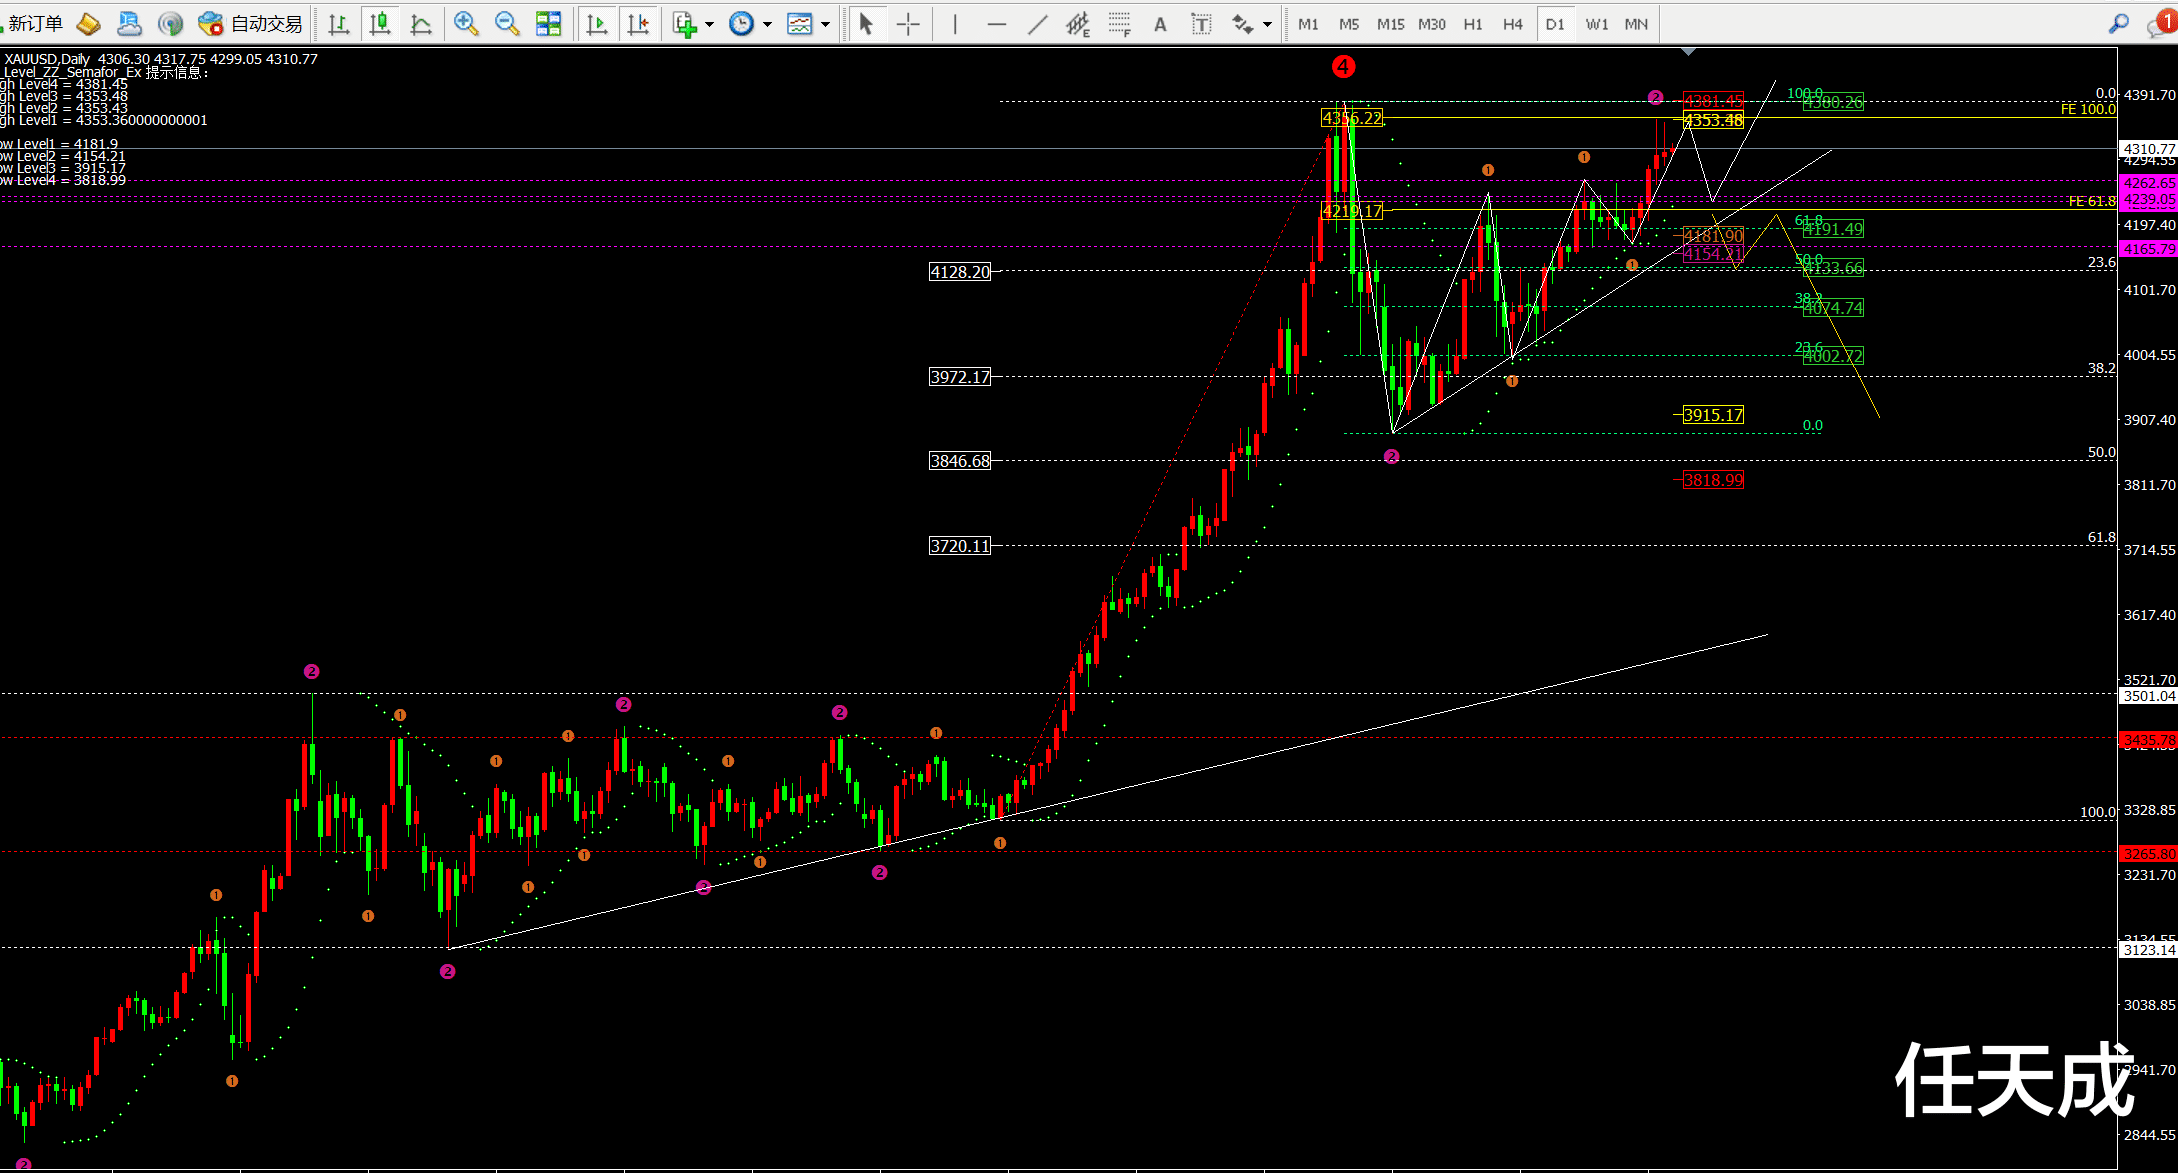
Task: Click the 新订单 (New Order) button
Action: 34,23
